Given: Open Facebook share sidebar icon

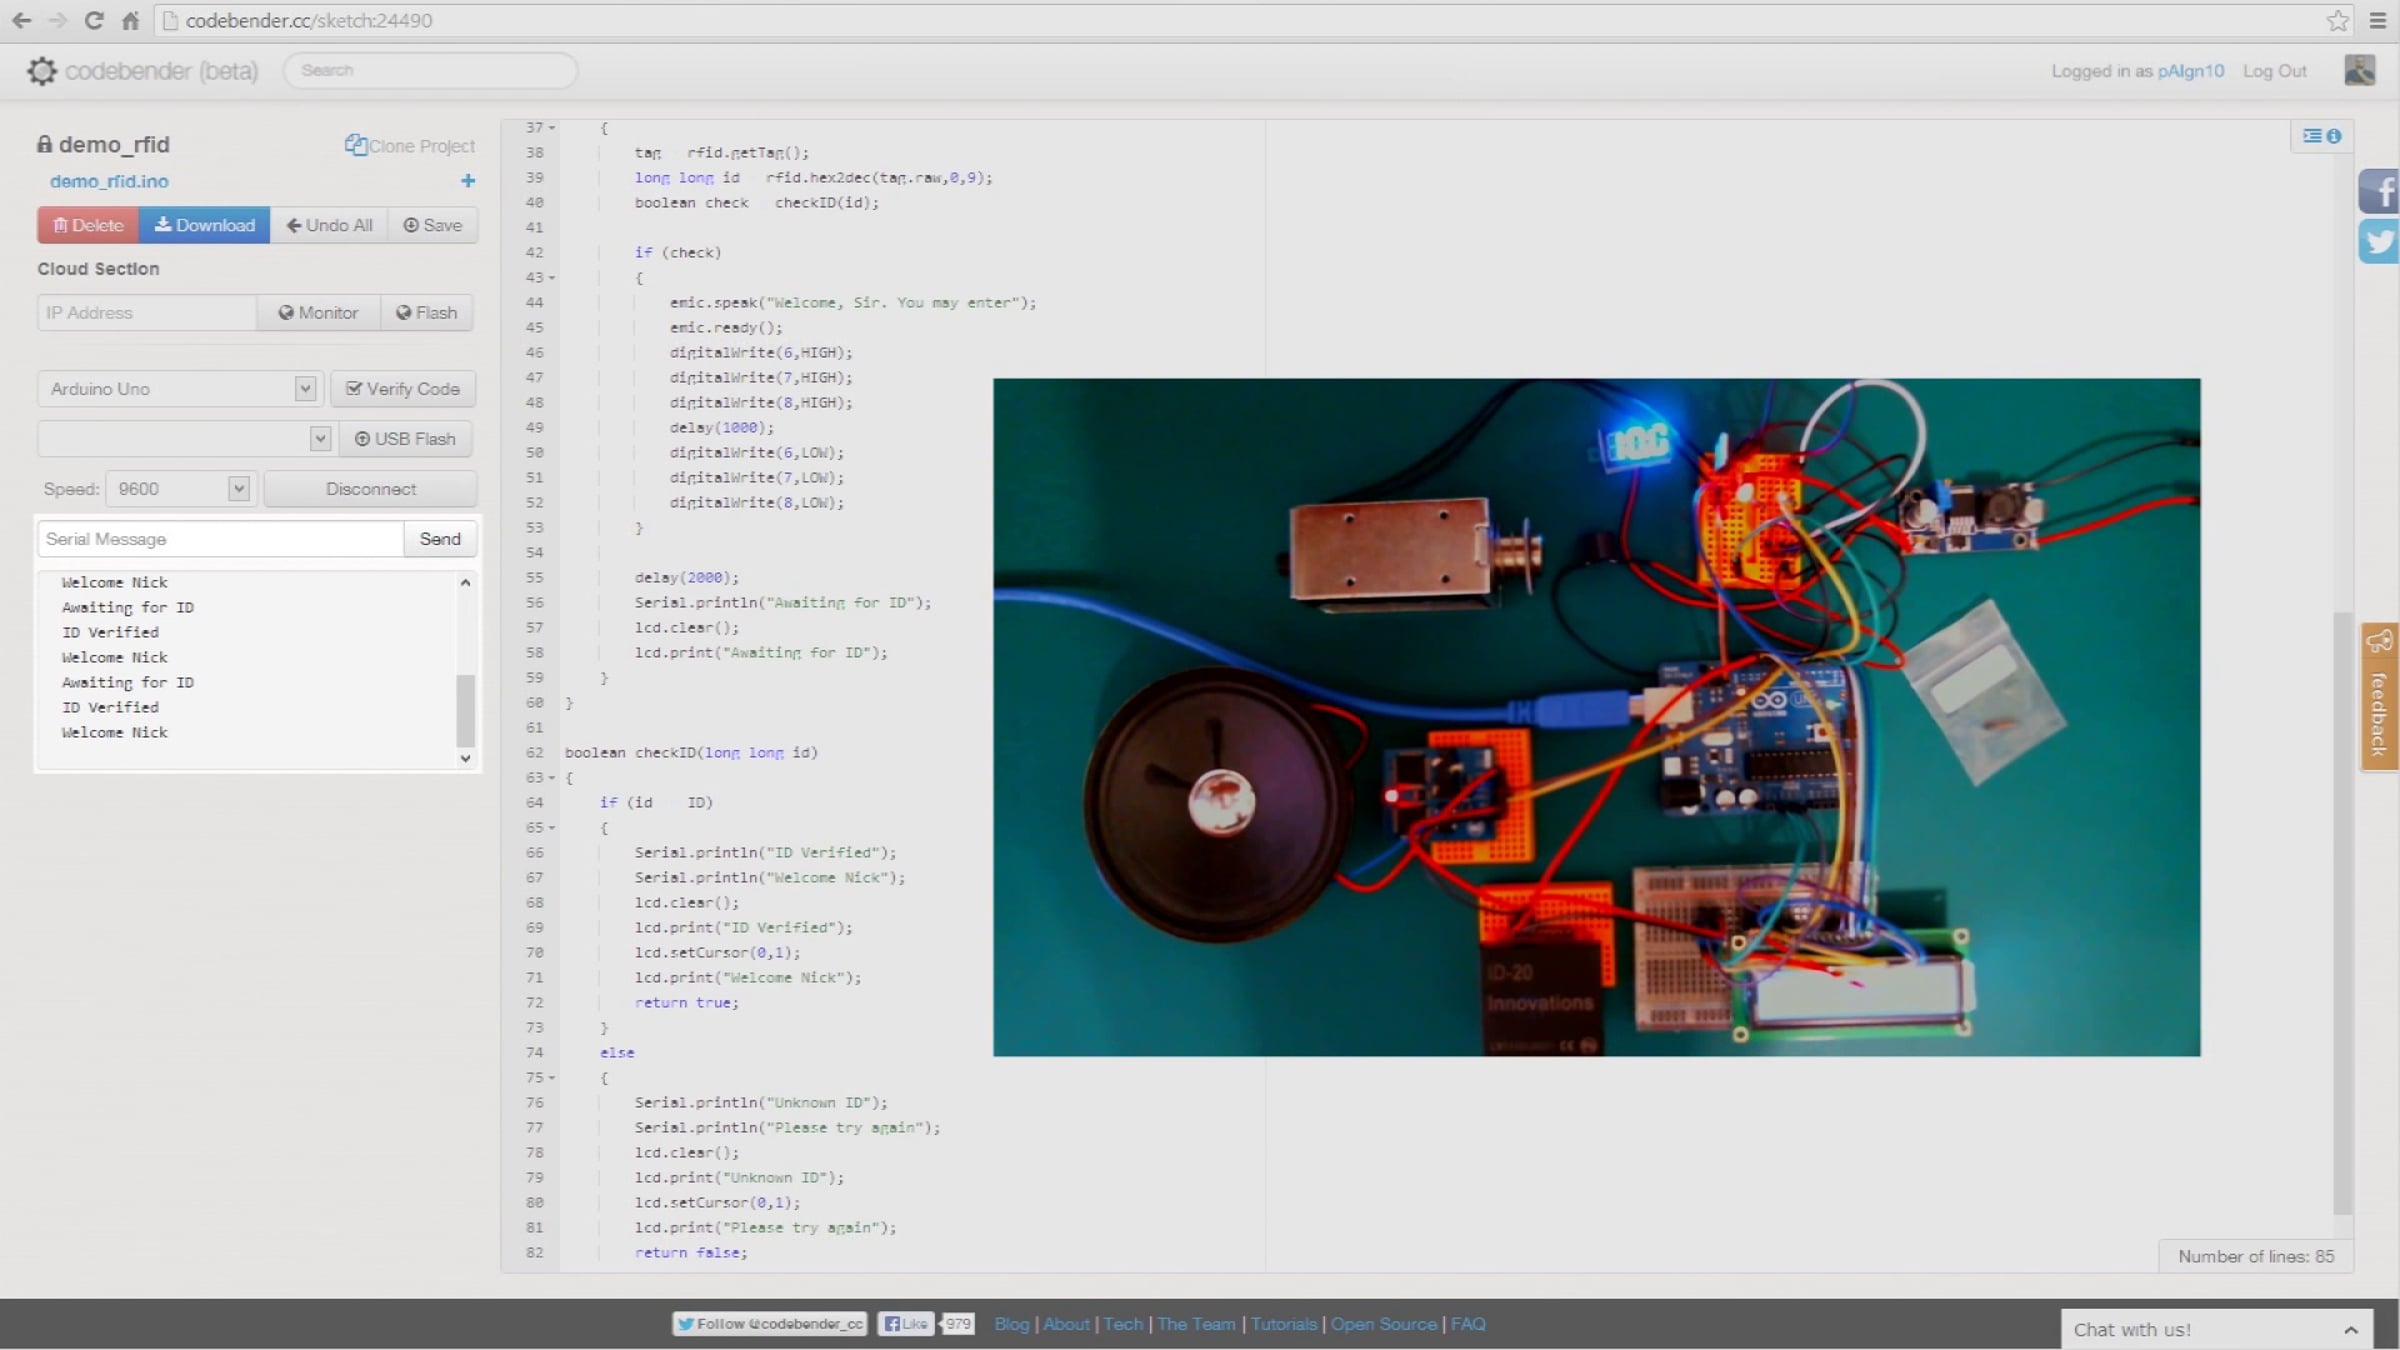Looking at the screenshot, I should point(2379,191).
